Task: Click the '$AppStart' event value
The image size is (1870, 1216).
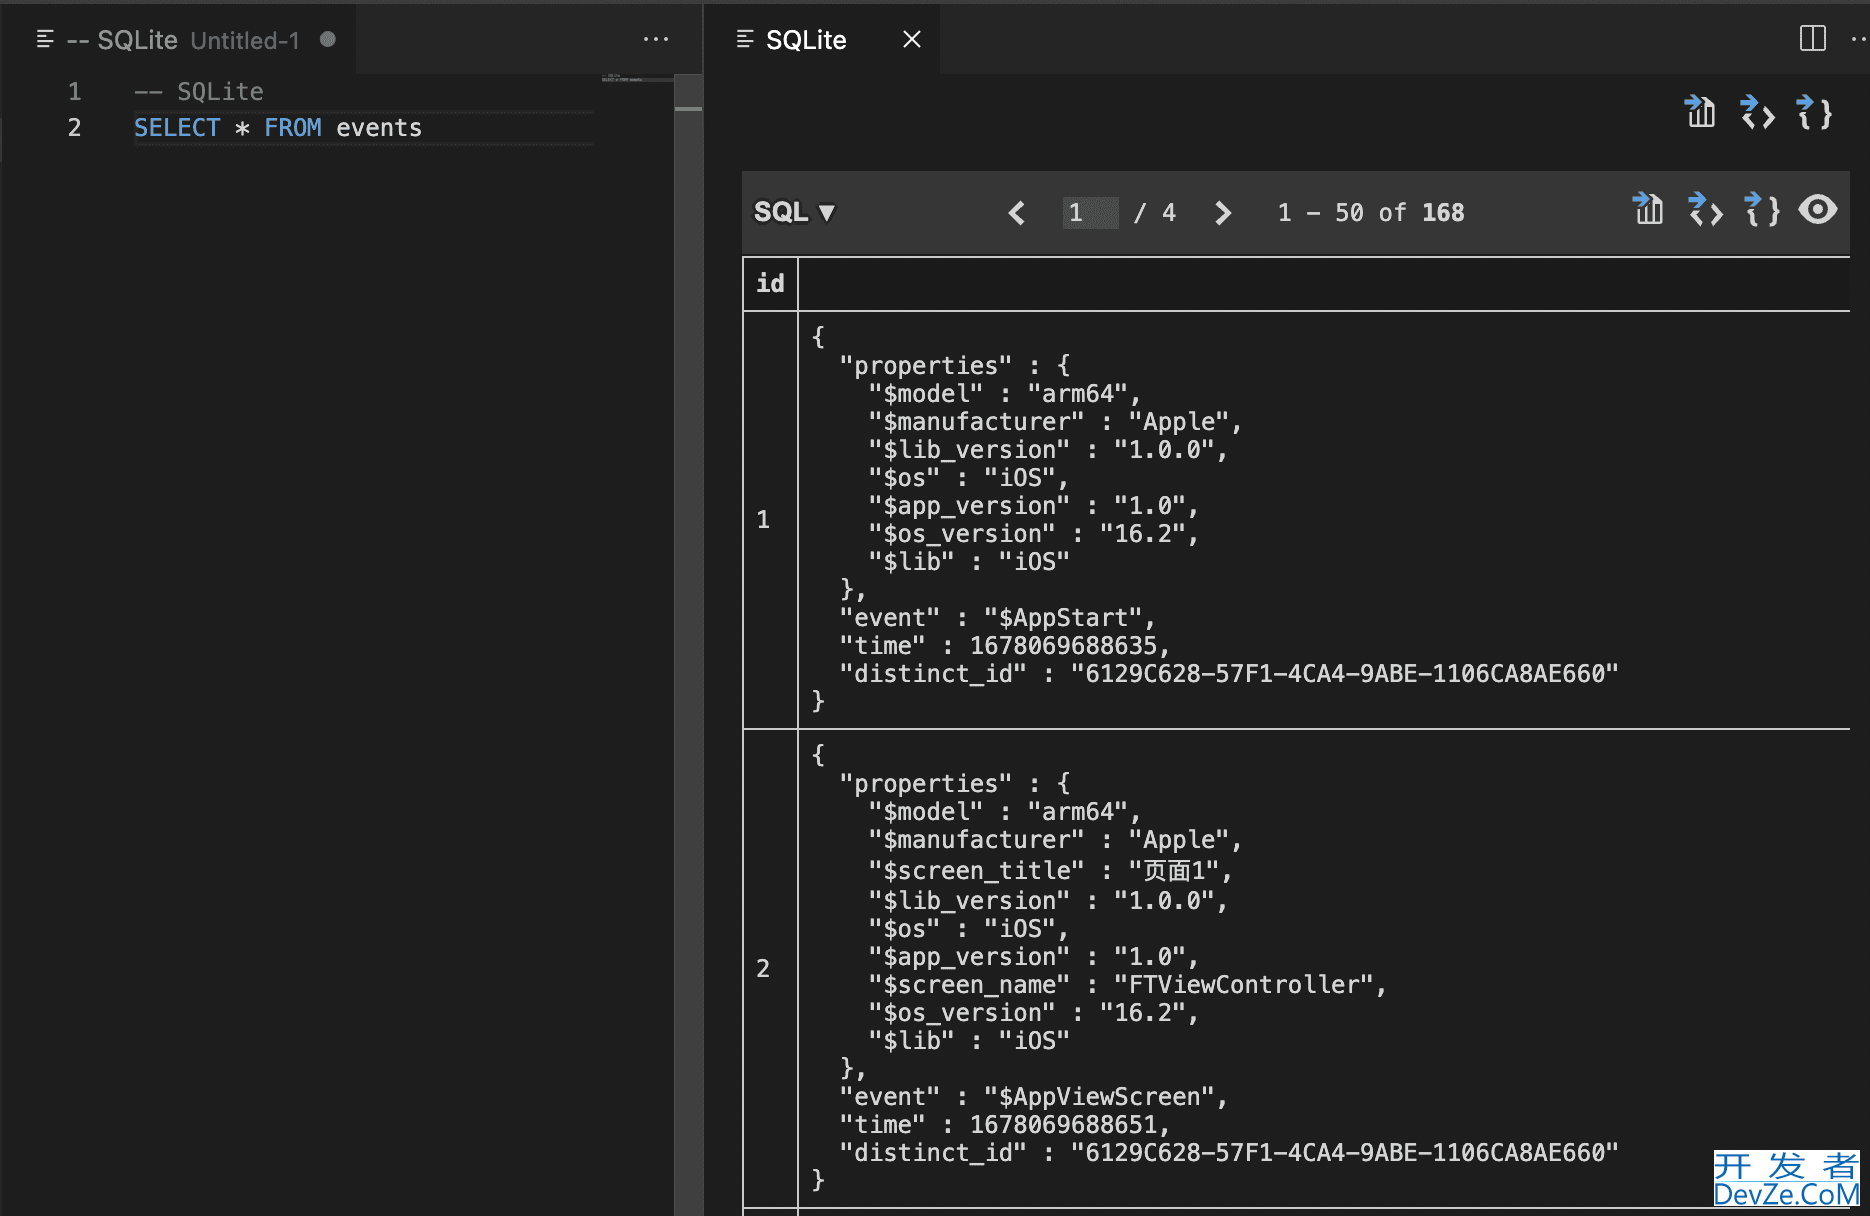Action: [1069, 618]
